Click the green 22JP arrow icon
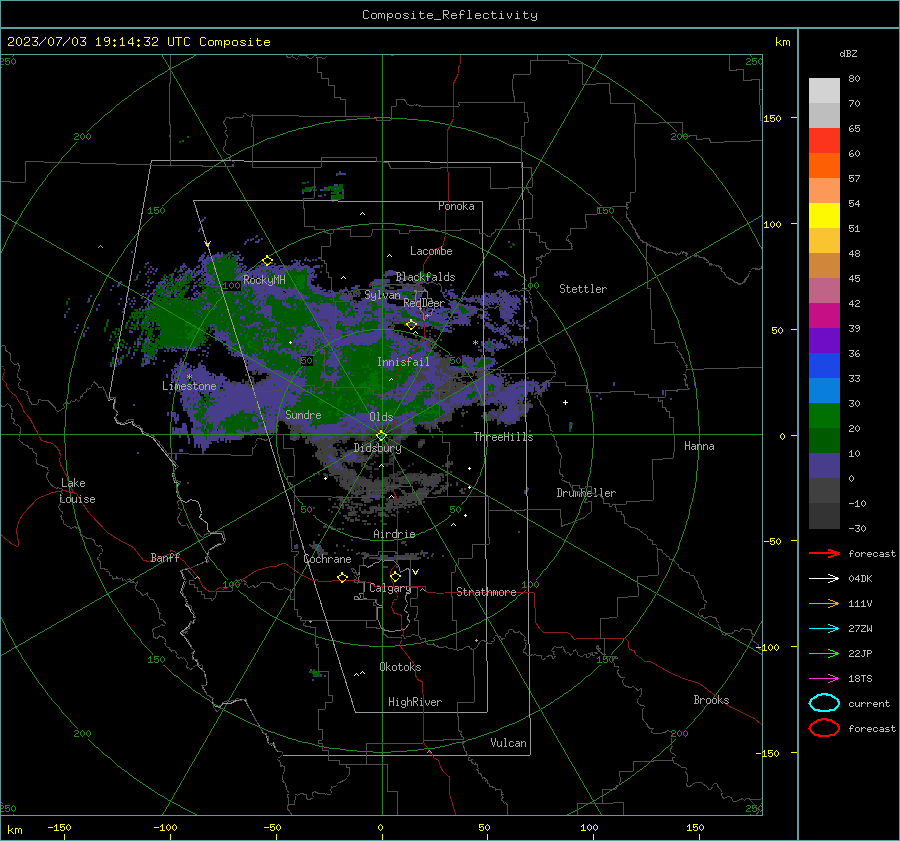 [x=824, y=653]
